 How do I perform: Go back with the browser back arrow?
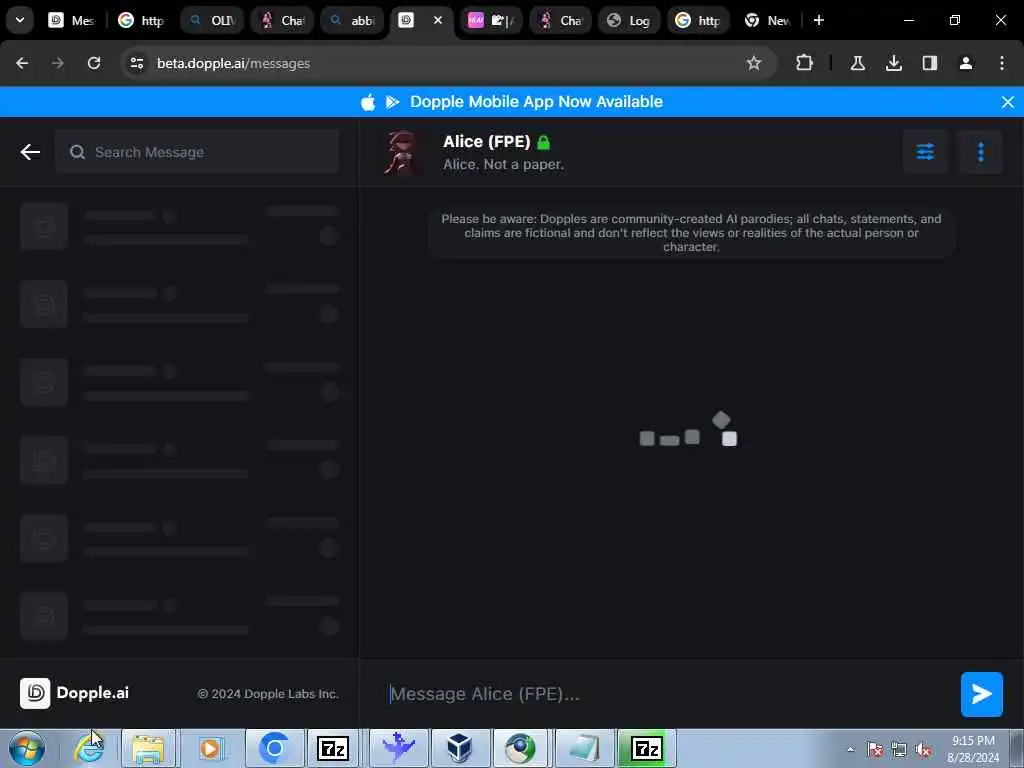(x=22, y=63)
